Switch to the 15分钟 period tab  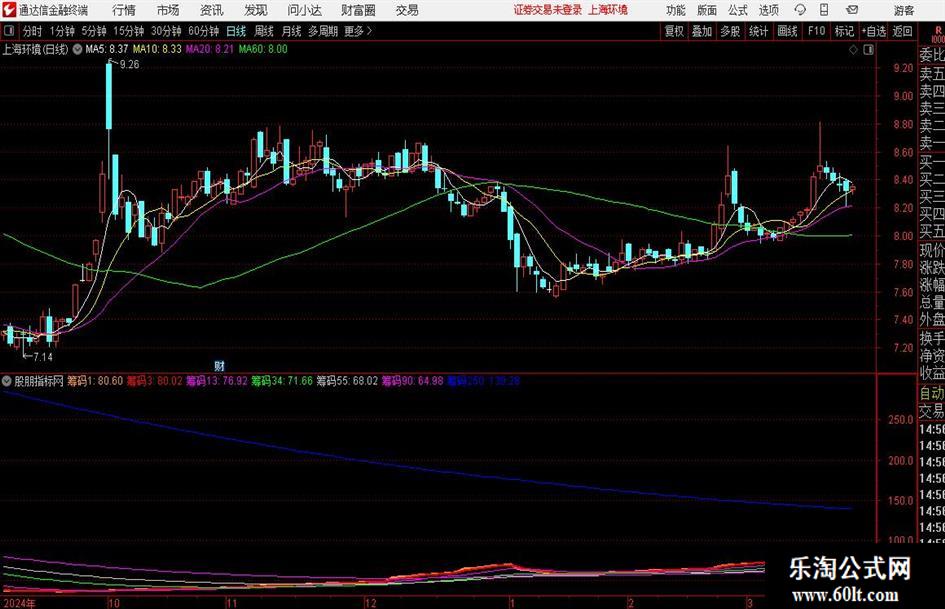[128, 31]
